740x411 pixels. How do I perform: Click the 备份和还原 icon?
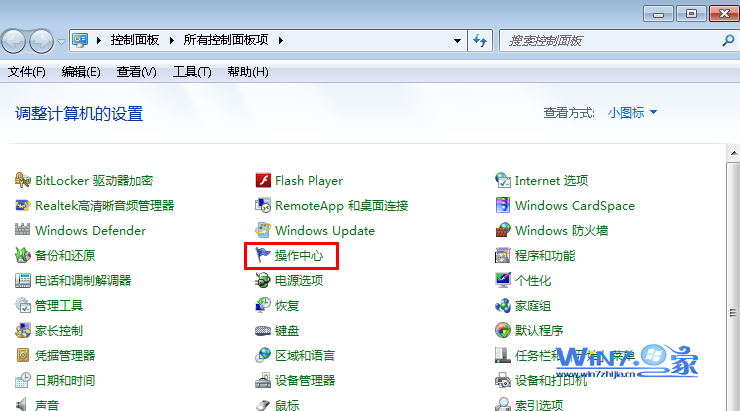tap(22, 255)
